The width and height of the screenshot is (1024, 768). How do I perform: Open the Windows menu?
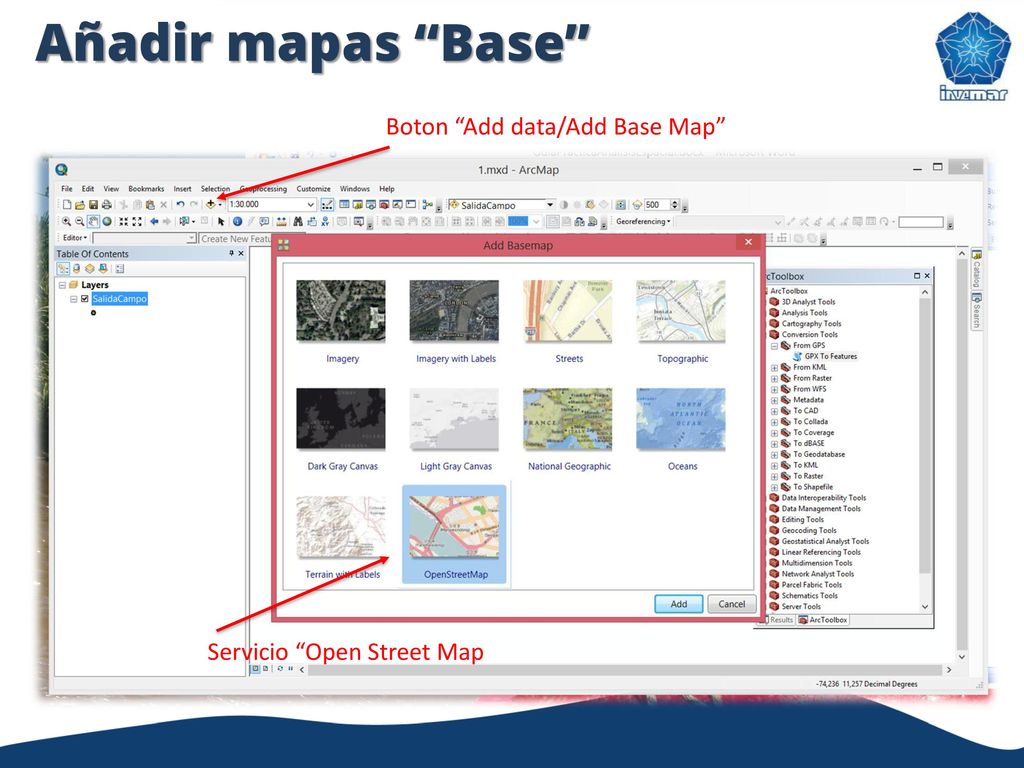pyautogui.click(x=355, y=189)
